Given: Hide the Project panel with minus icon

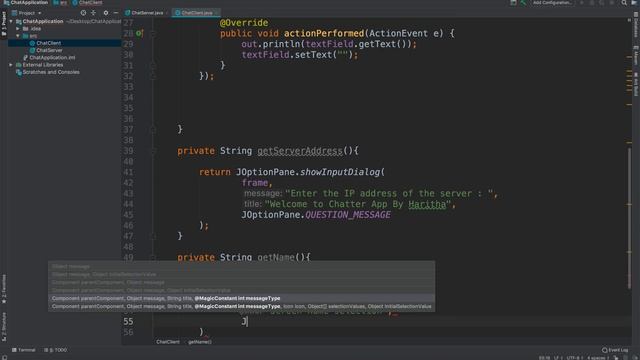Looking at the screenshot, I should (116, 13).
